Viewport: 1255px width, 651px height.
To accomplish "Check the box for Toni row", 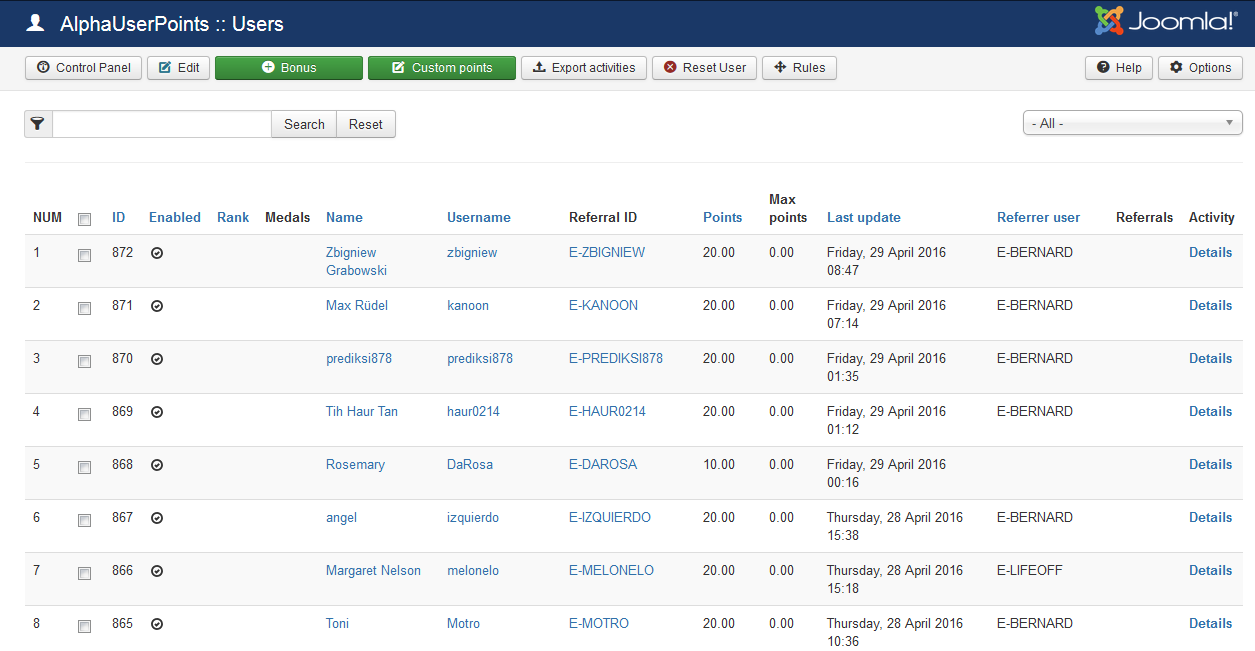I will (85, 627).
